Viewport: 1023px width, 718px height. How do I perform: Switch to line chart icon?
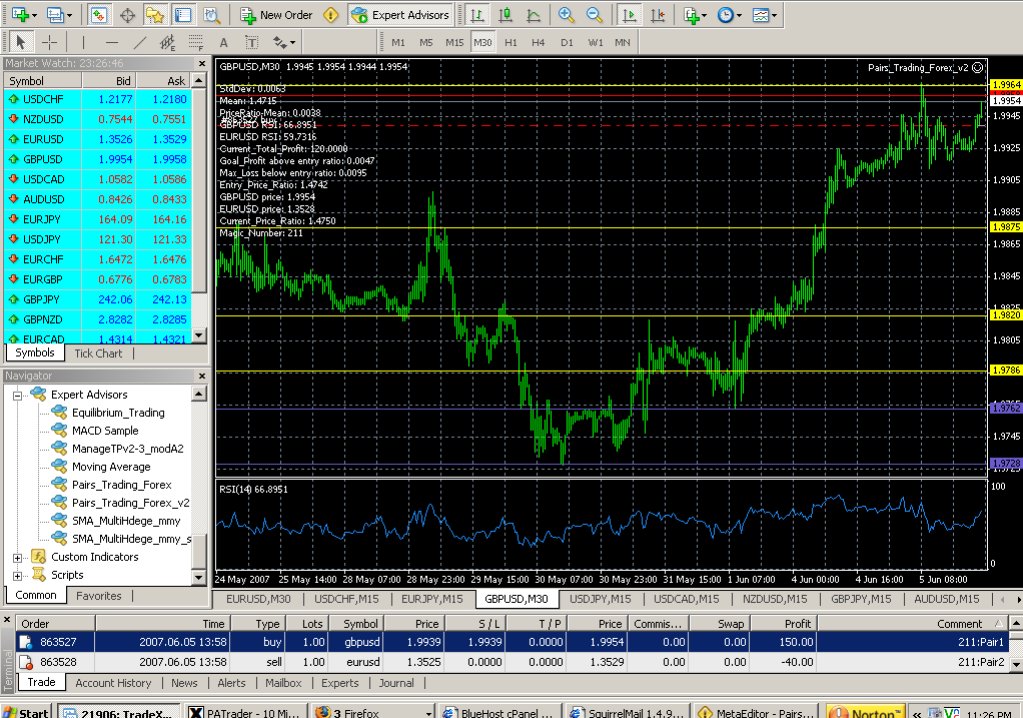534,14
